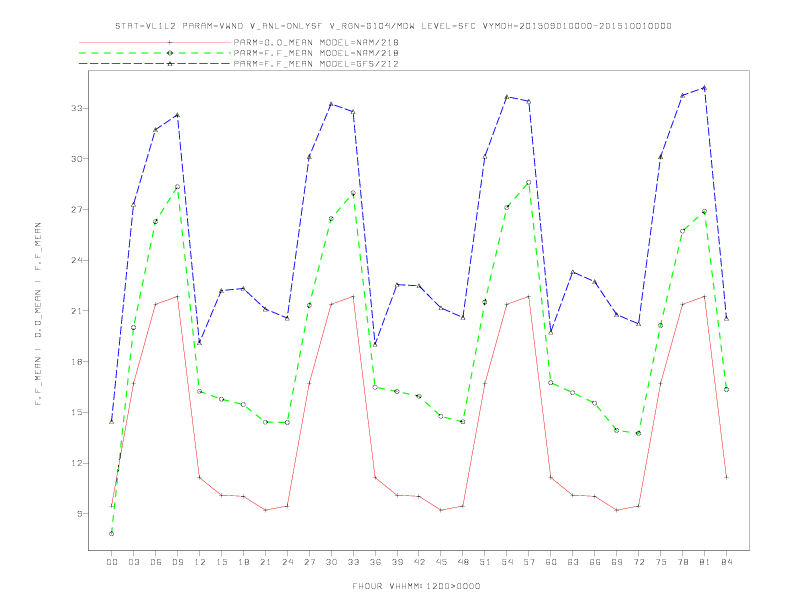The width and height of the screenshot is (792, 612).
Task: Click blue GFS triangle data point at hour 81
Action: pos(704,88)
